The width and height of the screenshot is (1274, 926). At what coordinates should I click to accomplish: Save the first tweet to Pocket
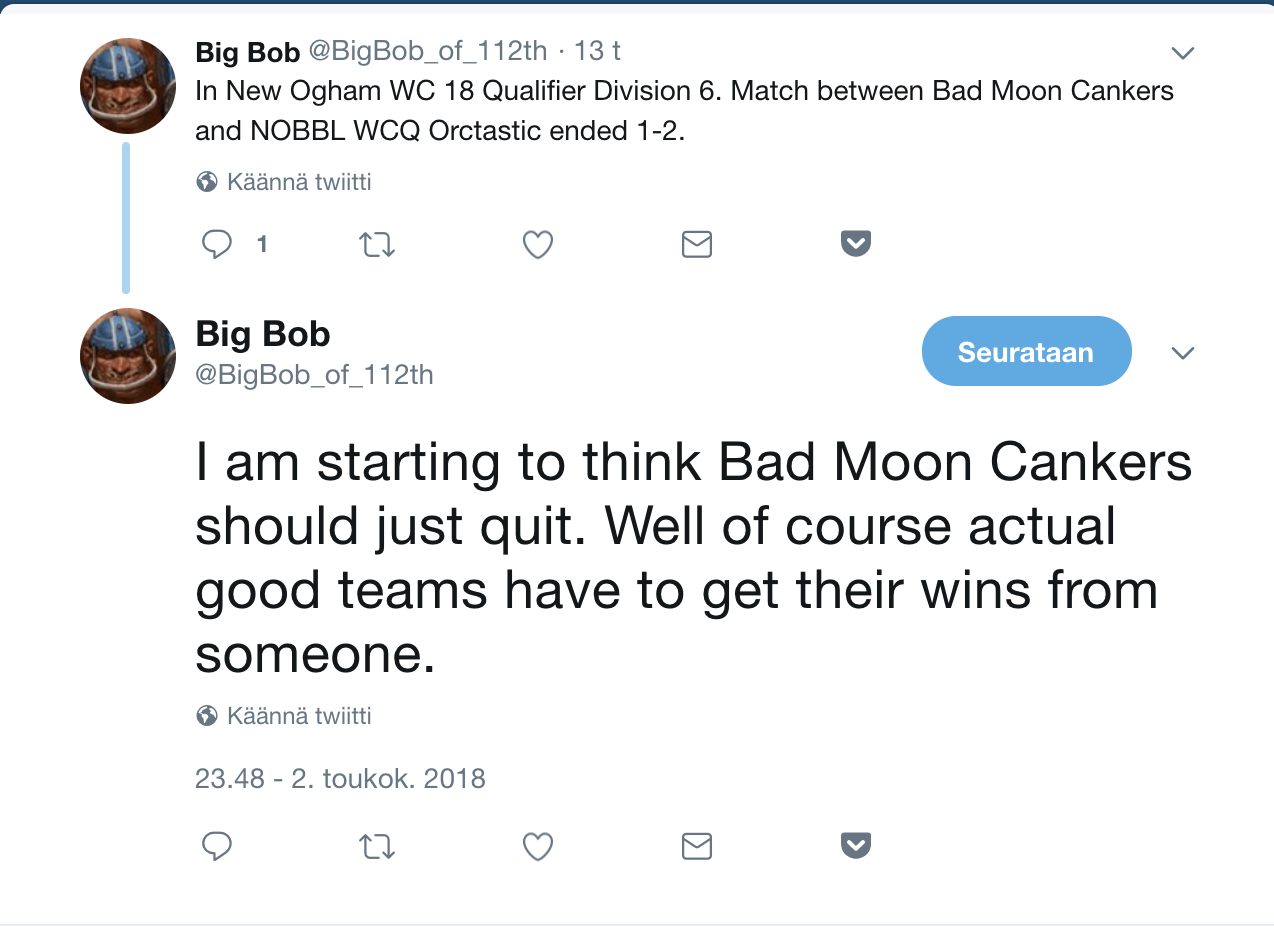click(x=855, y=243)
